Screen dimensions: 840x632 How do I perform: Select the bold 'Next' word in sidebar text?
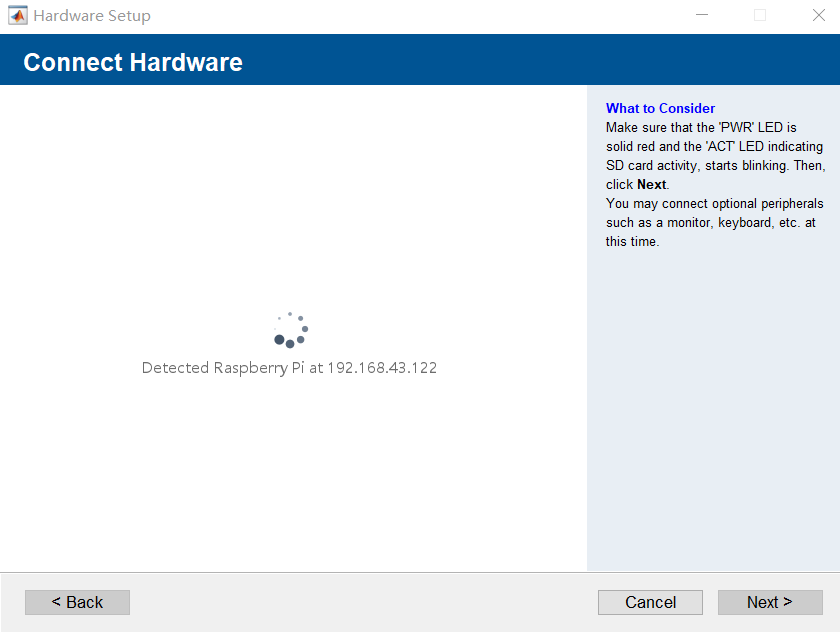coord(651,184)
